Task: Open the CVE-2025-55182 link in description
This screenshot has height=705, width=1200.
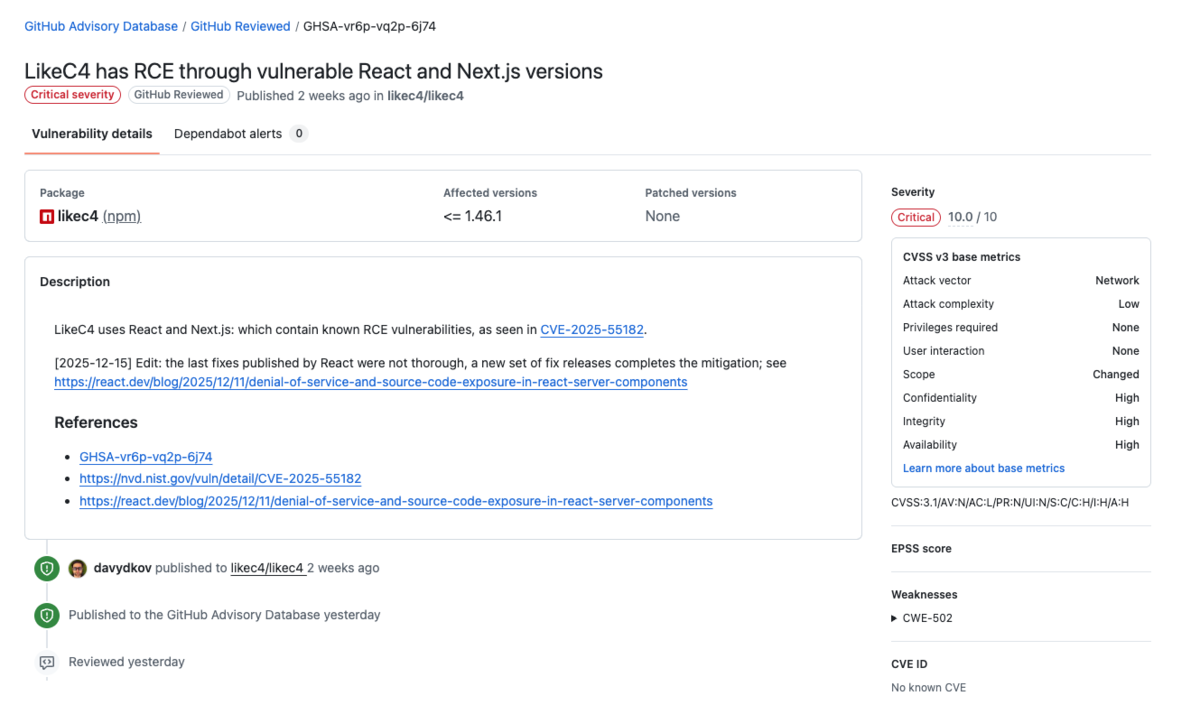Action: [x=592, y=330]
